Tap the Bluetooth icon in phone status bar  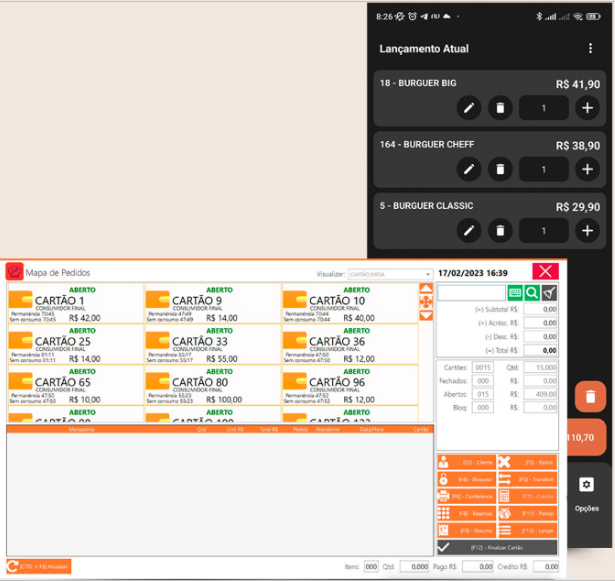tap(539, 16)
